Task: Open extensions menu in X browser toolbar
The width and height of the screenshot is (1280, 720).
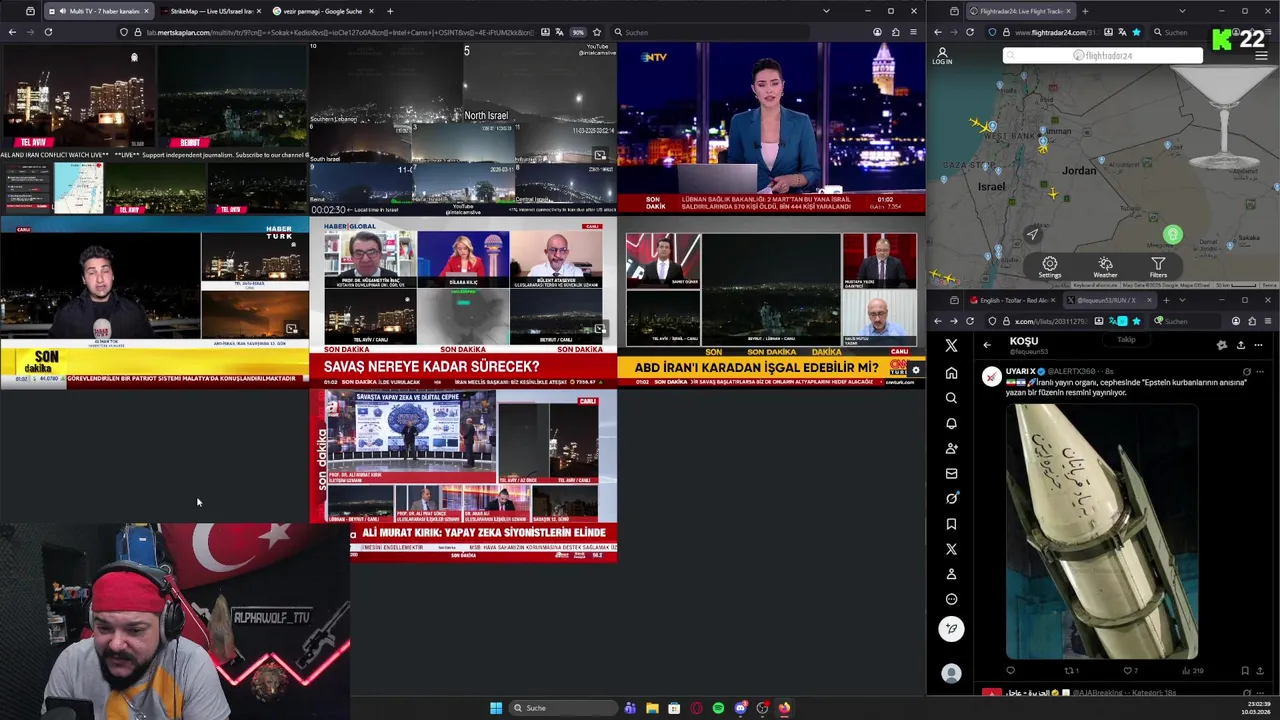Action: [x=1251, y=321]
